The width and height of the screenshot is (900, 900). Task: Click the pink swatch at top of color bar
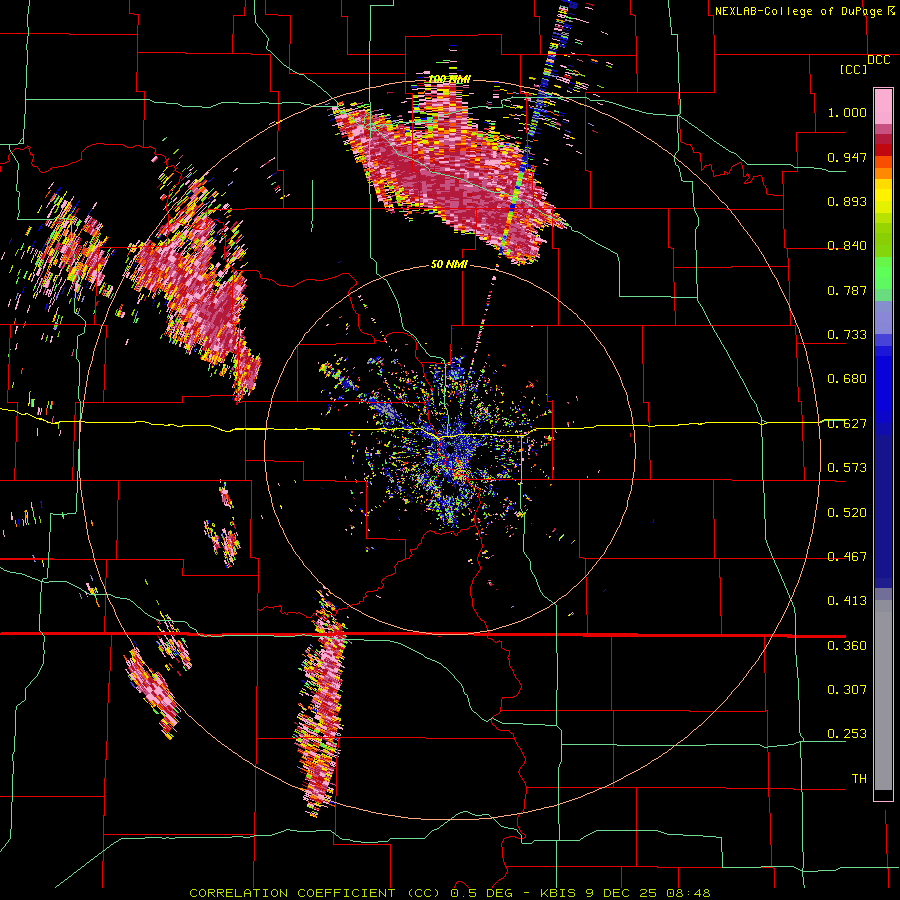click(x=883, y=106)
